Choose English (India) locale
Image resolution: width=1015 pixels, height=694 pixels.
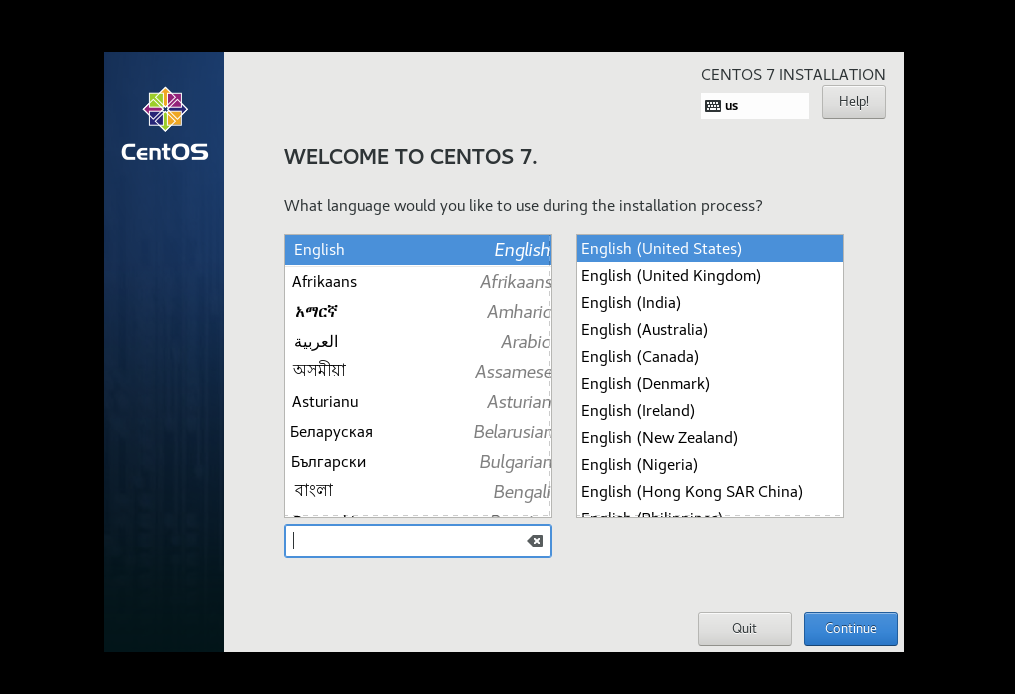pos(710,303)
